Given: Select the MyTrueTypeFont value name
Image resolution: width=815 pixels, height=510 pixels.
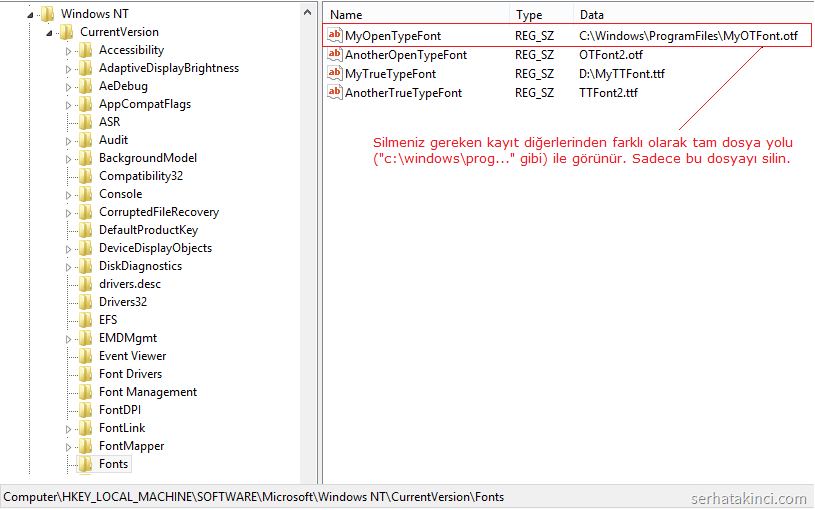Looking at the screenshot, I should [390, 74].
